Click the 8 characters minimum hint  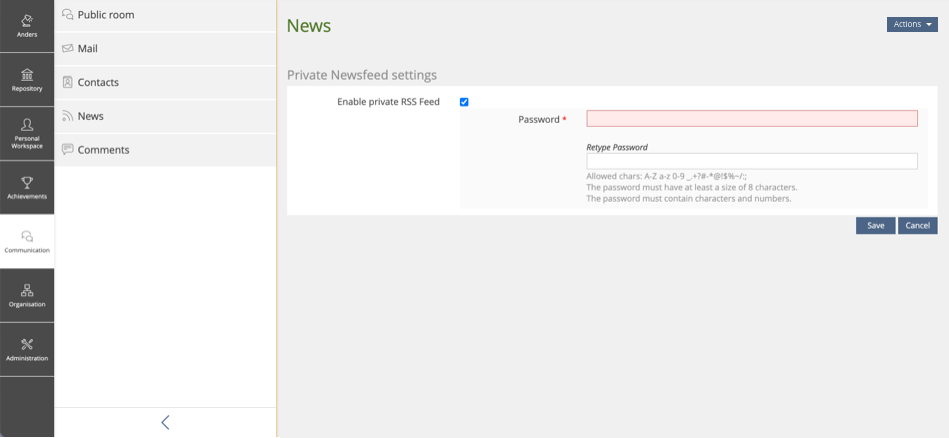(x=692, y=188)
